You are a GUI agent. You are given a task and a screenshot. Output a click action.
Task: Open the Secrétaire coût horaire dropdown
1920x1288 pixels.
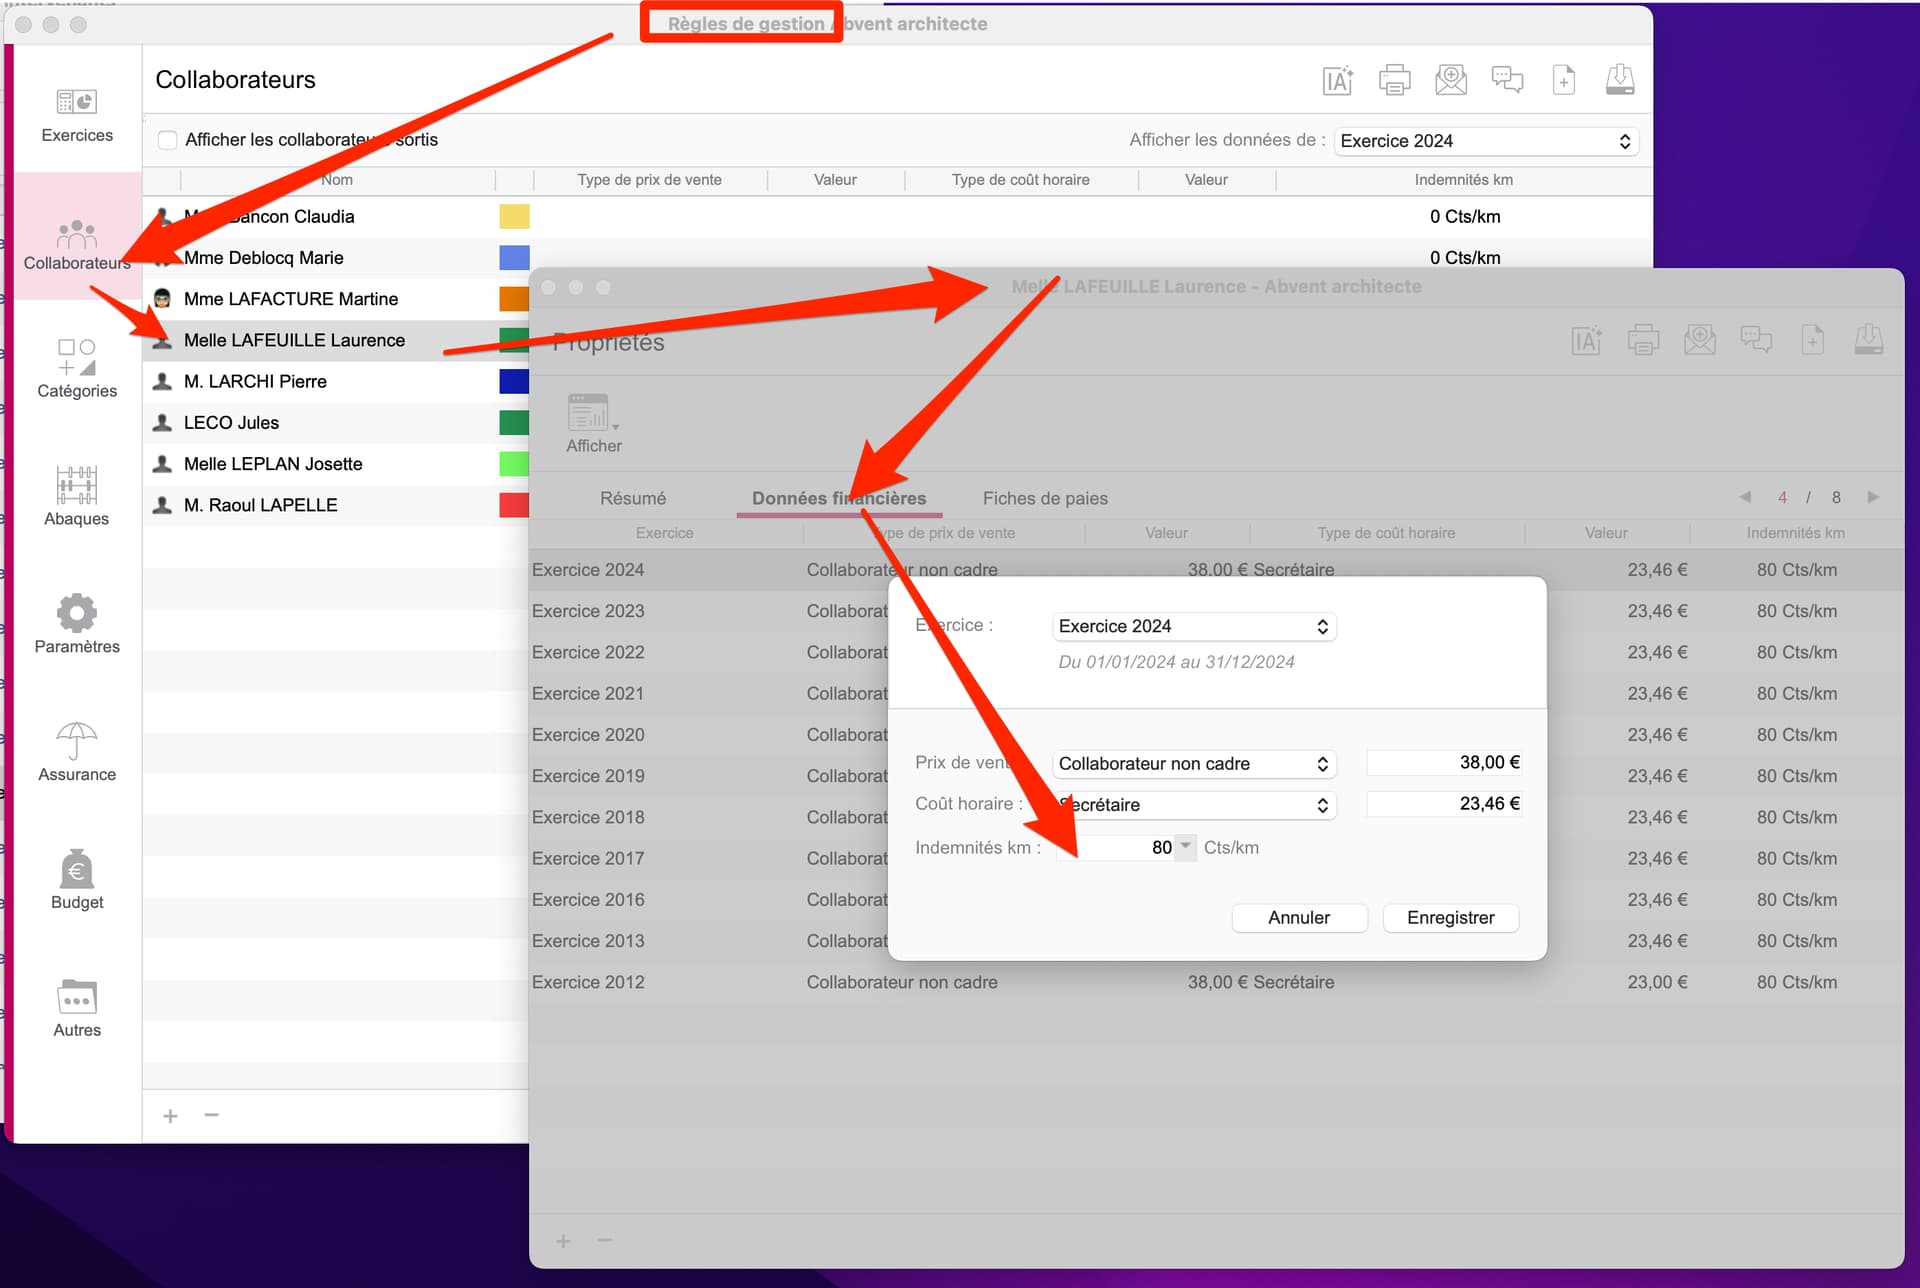point(1194,805)
